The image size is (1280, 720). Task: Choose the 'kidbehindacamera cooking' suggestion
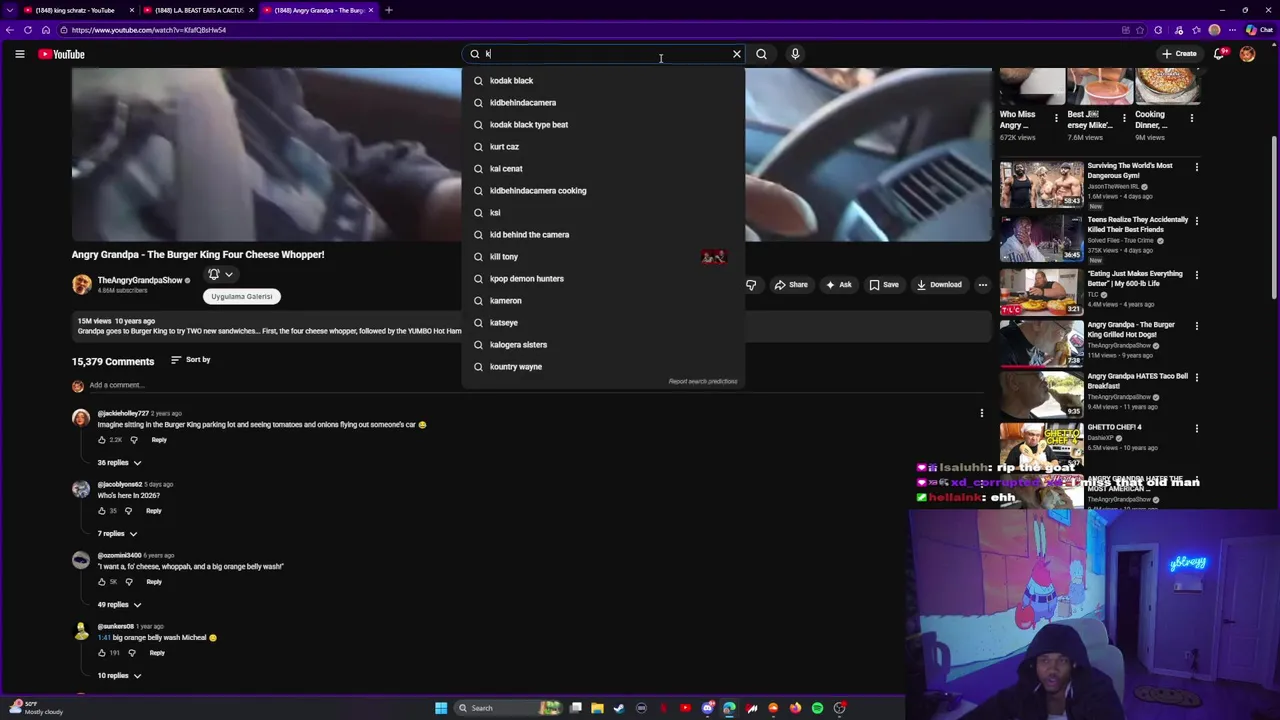click(x=603, y=190)
